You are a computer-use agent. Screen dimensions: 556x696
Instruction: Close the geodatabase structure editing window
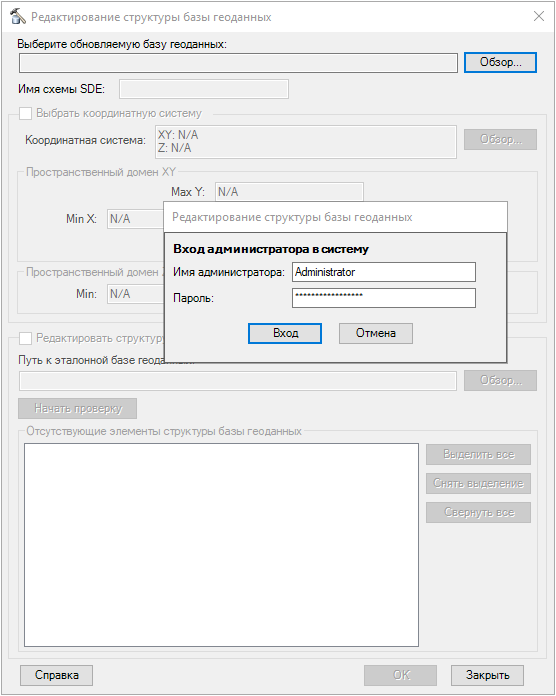(x=539, y=16)
